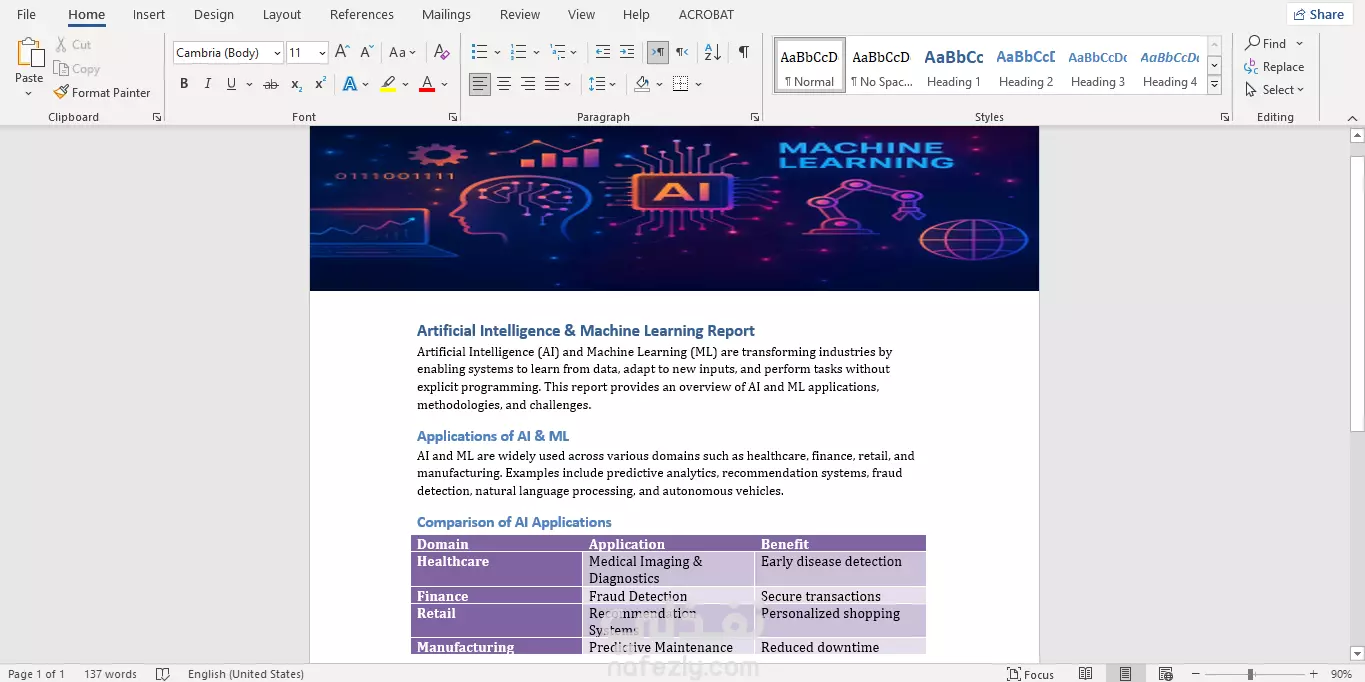Image resolution: width=1365 pixels, height=682 pixels.
Task: Click the Share button
Action: pyautogui.click(x=1319, y=14)
